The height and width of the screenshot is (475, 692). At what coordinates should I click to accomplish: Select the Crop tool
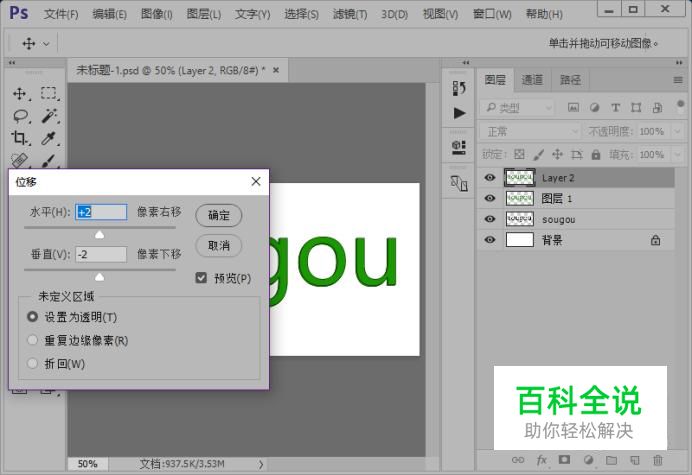point(19,138)
